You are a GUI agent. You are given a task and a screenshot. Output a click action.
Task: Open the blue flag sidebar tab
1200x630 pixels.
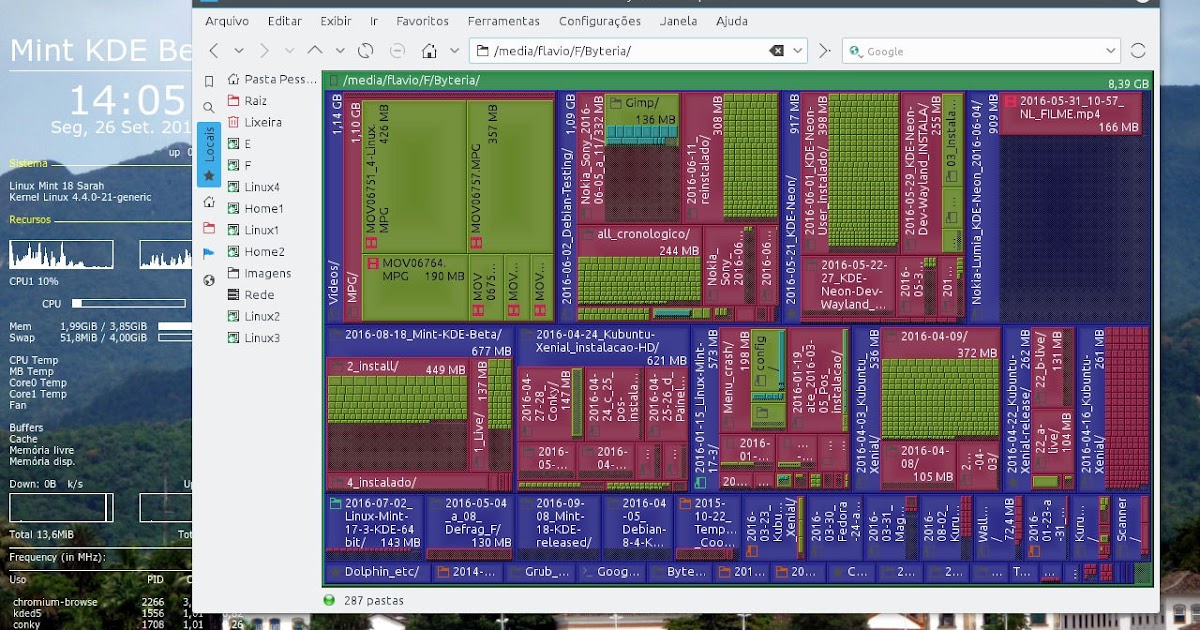coord(209,254)
